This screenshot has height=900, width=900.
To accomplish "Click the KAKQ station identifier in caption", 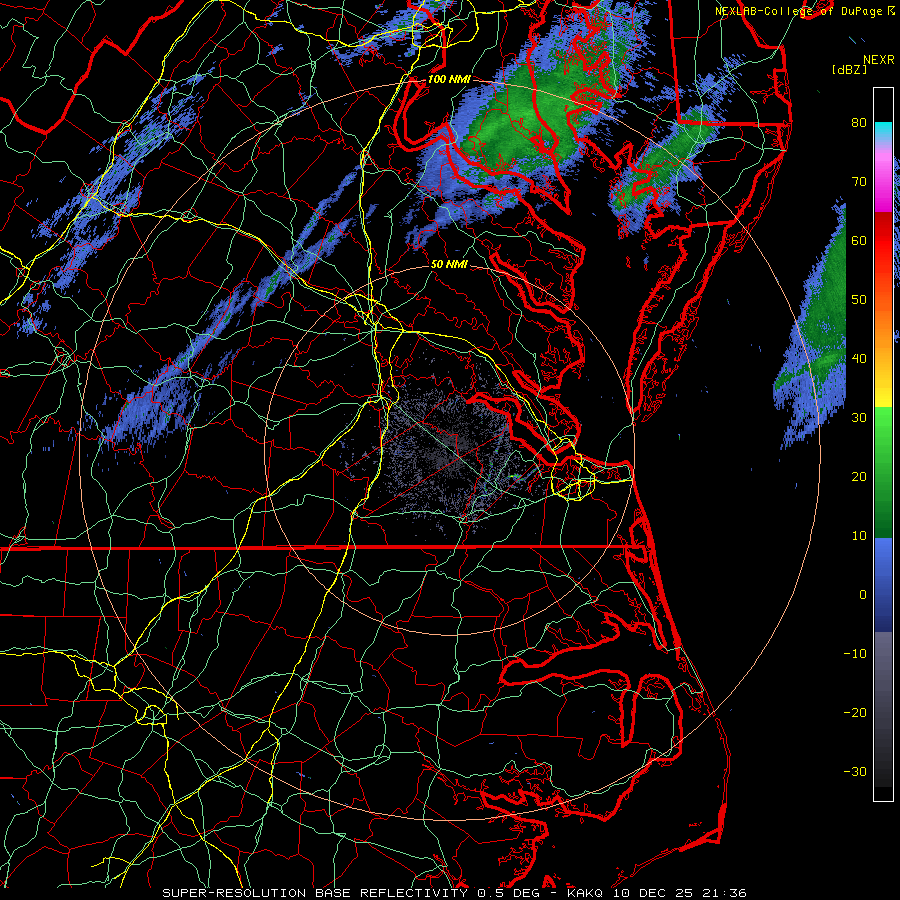I will [x=585, y=893].
